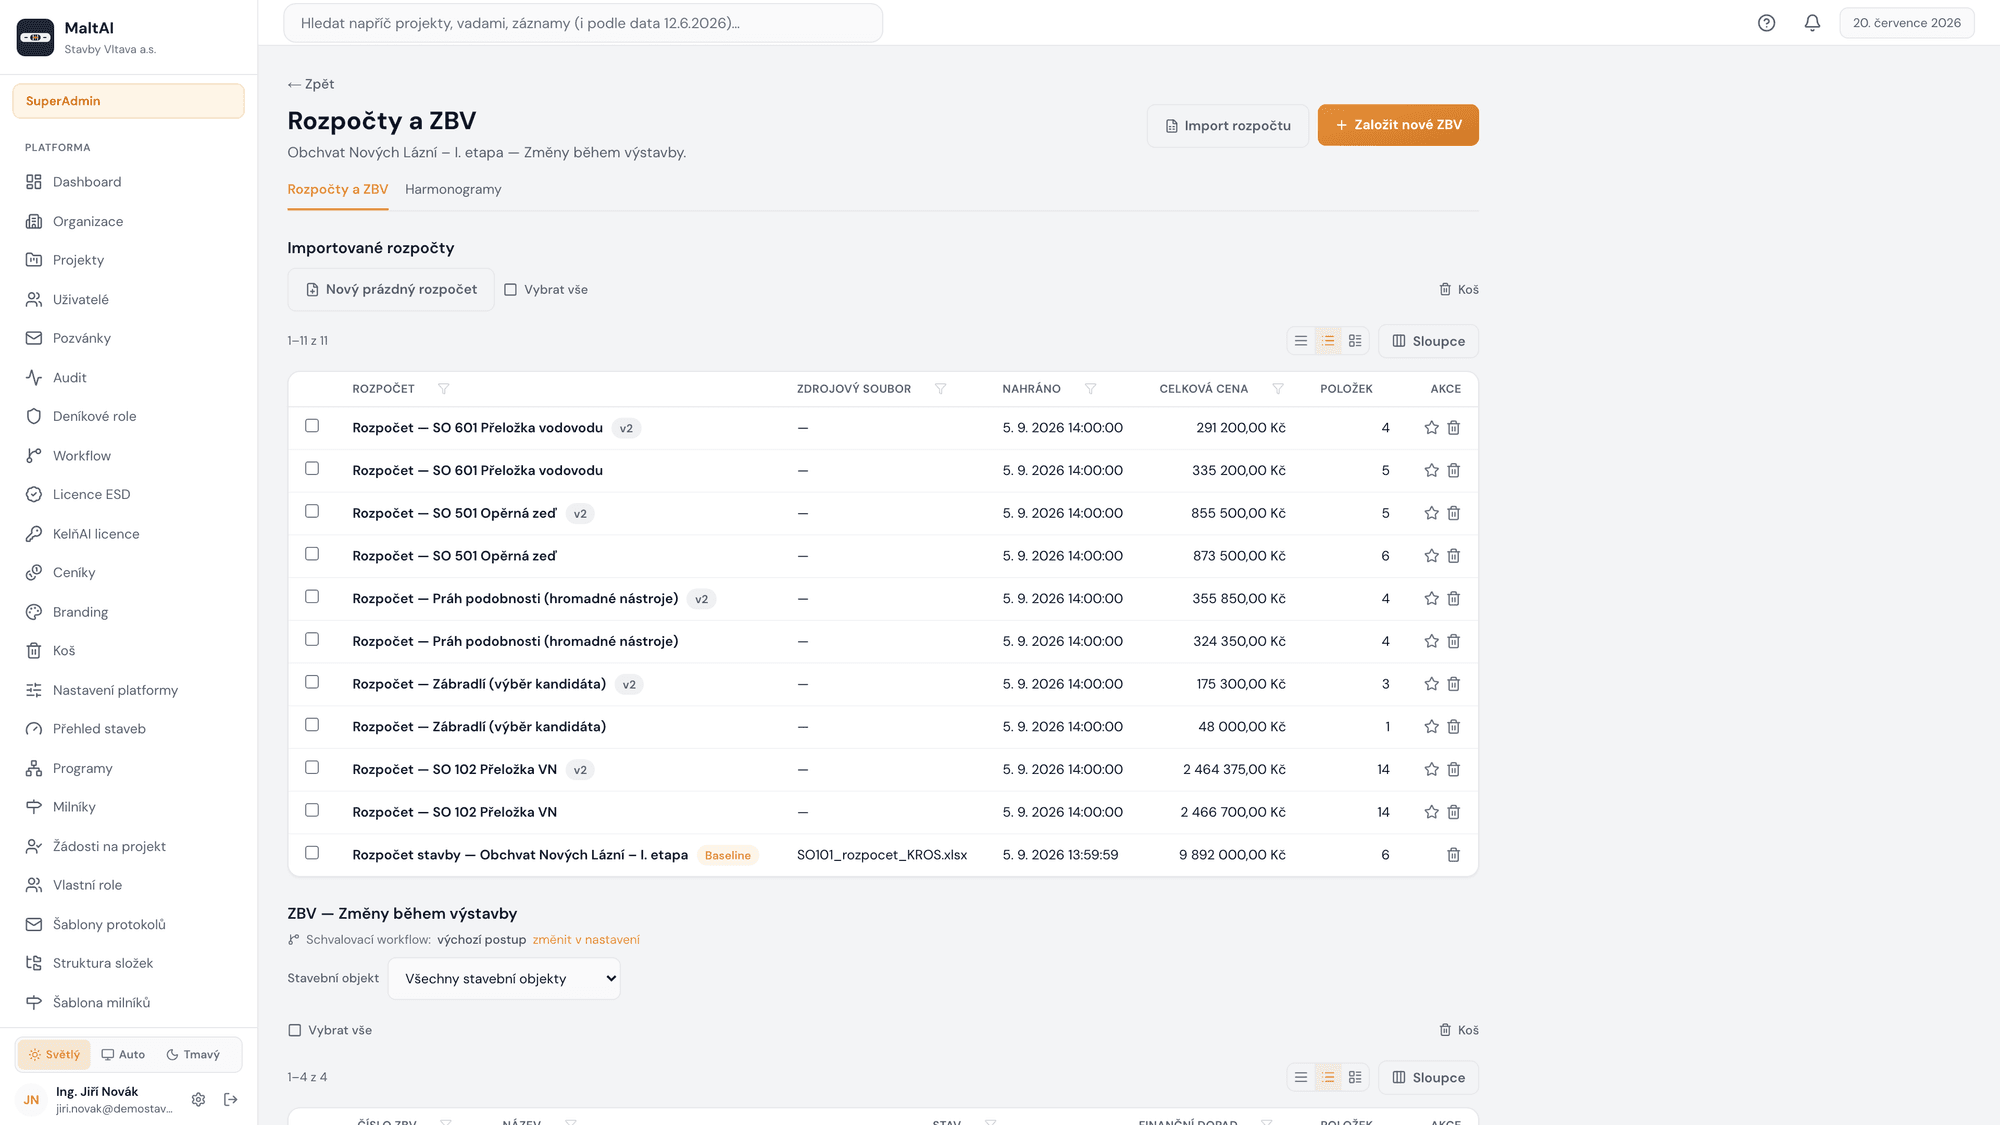Open the notifications bell icon
The width and height of the screenshot is (2000, 1125).
pyautogui.click(x=1812, y=23)
